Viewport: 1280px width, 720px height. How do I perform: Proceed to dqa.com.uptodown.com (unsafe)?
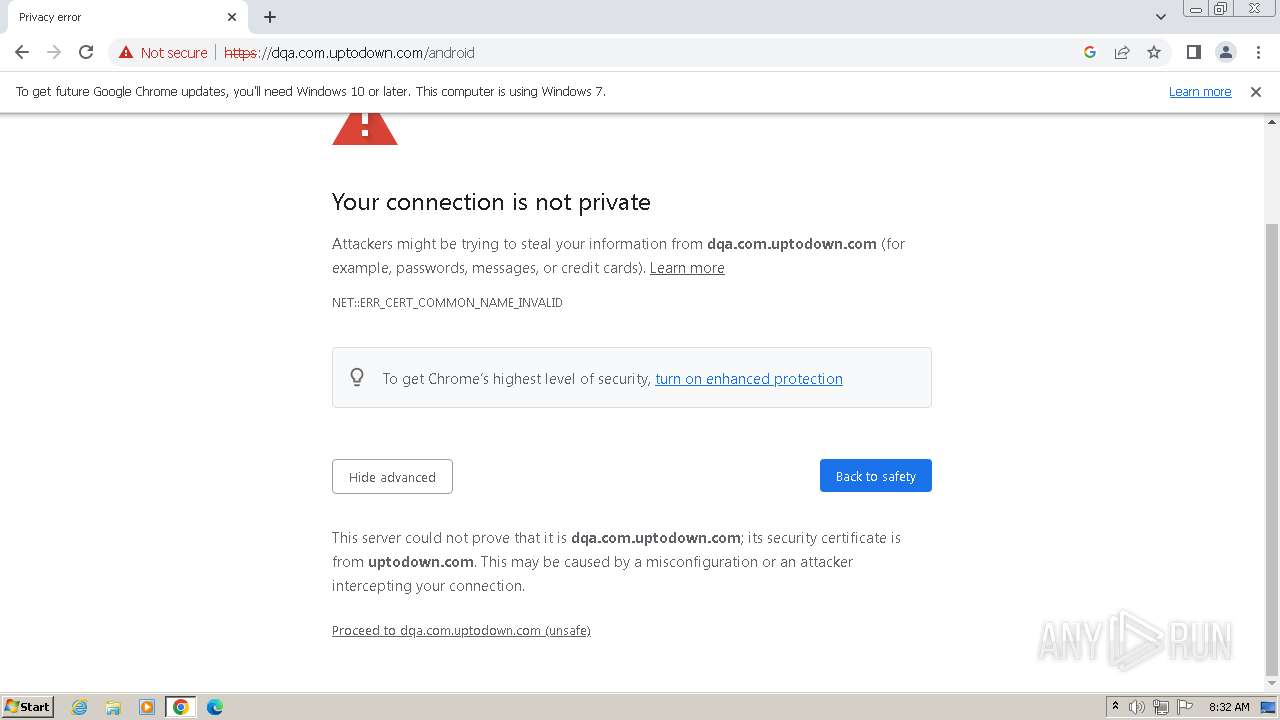click(461, 631)
